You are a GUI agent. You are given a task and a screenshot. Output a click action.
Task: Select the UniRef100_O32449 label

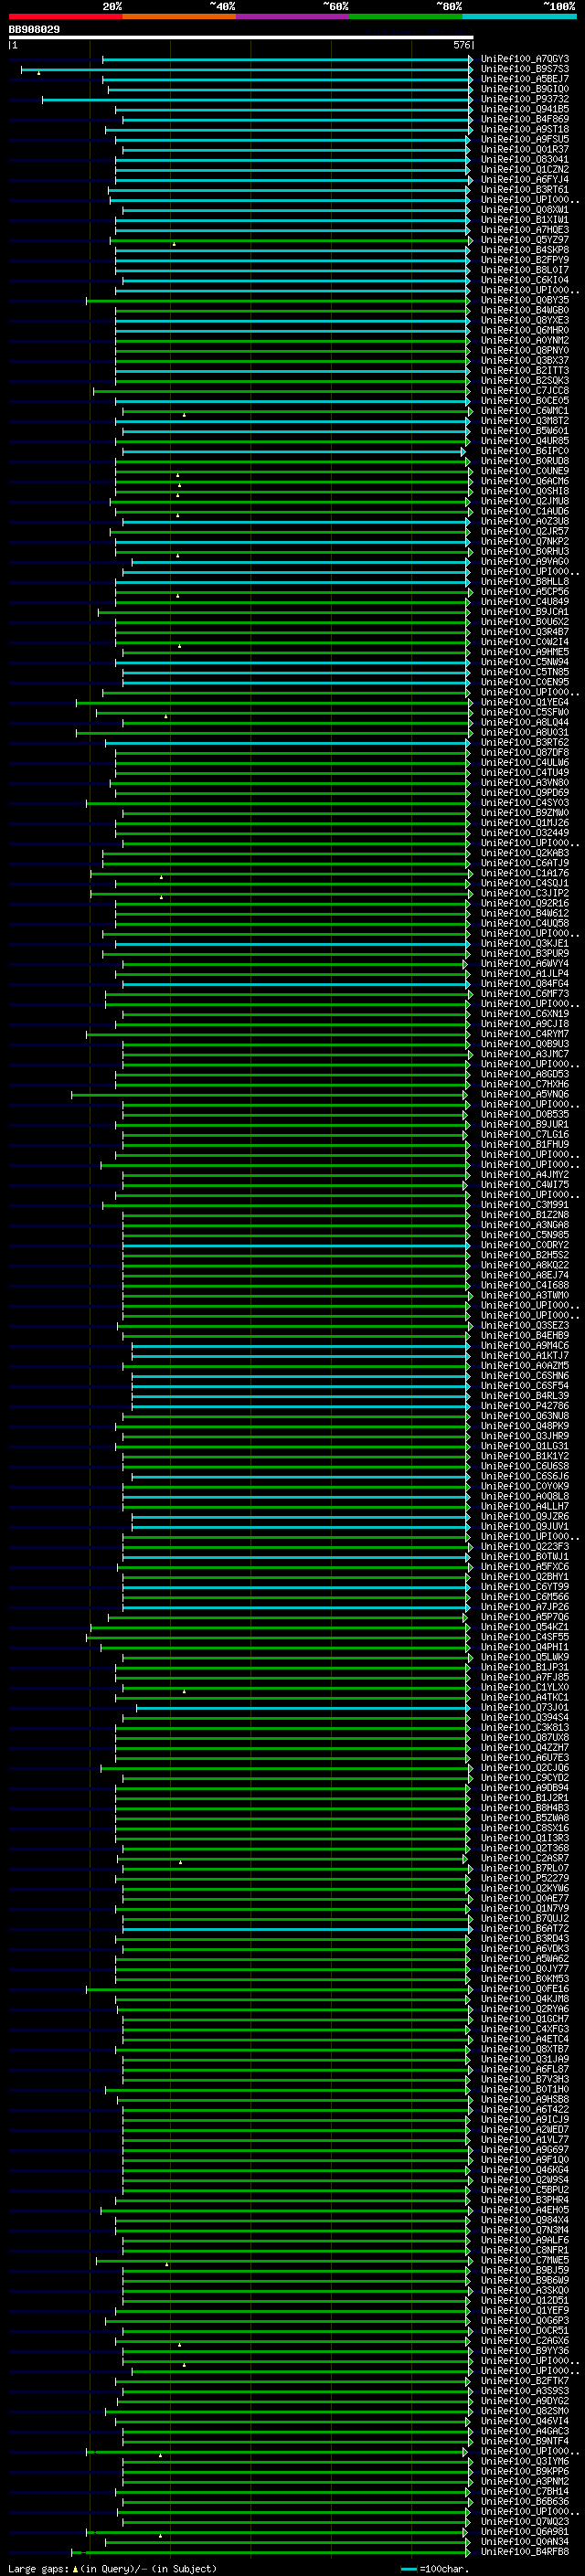click(x=524, y=833)
